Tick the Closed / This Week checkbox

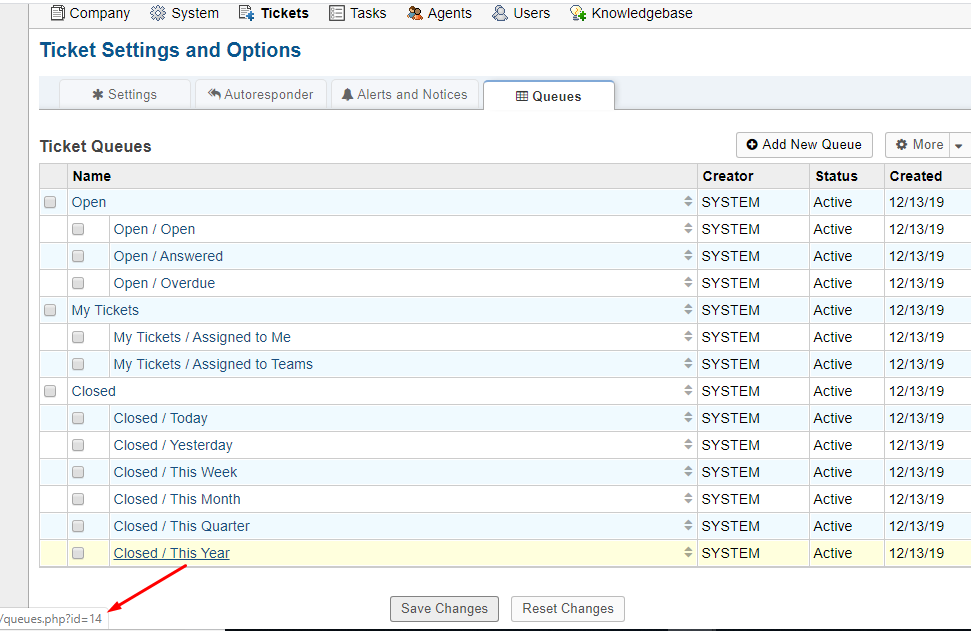click(x=78, y=472)
